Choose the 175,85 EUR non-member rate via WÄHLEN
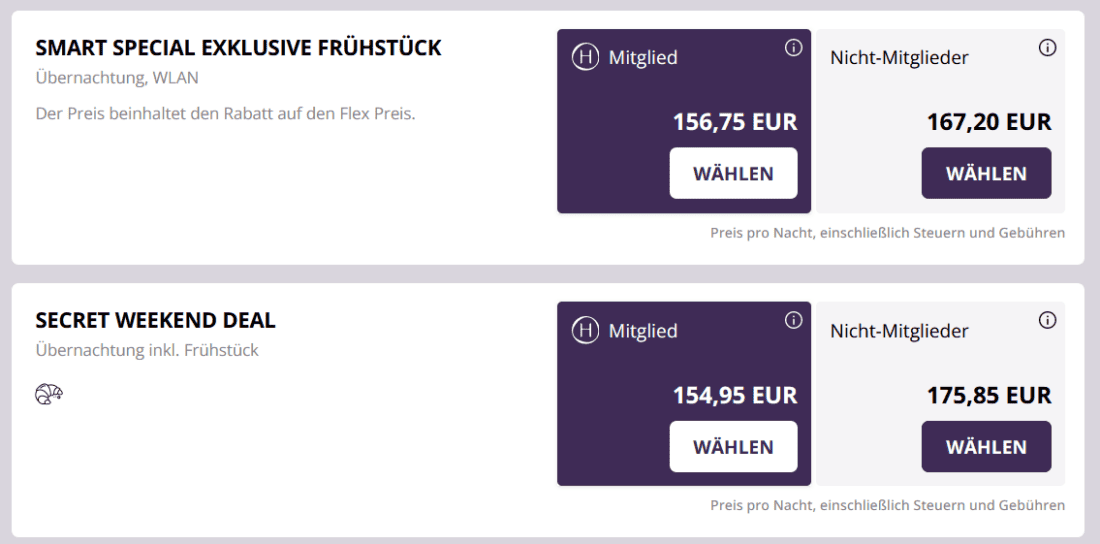The image size is (1100, 544). tap(986, 446)
